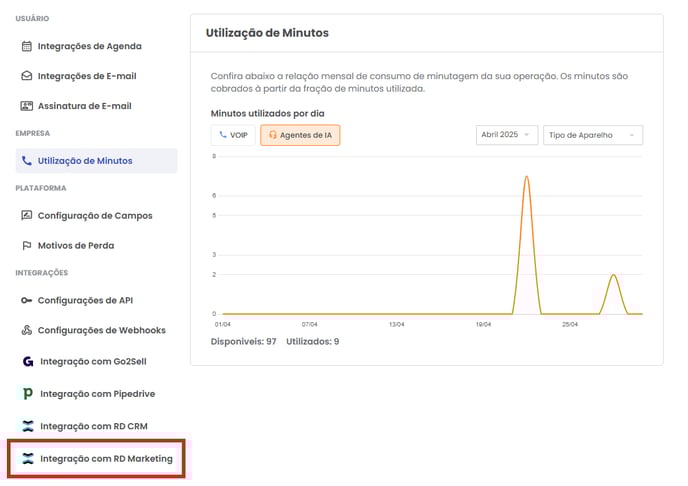Click the webhook icon in the sidebar
Screen dimensions: 688x486
(x=27, y=331)
